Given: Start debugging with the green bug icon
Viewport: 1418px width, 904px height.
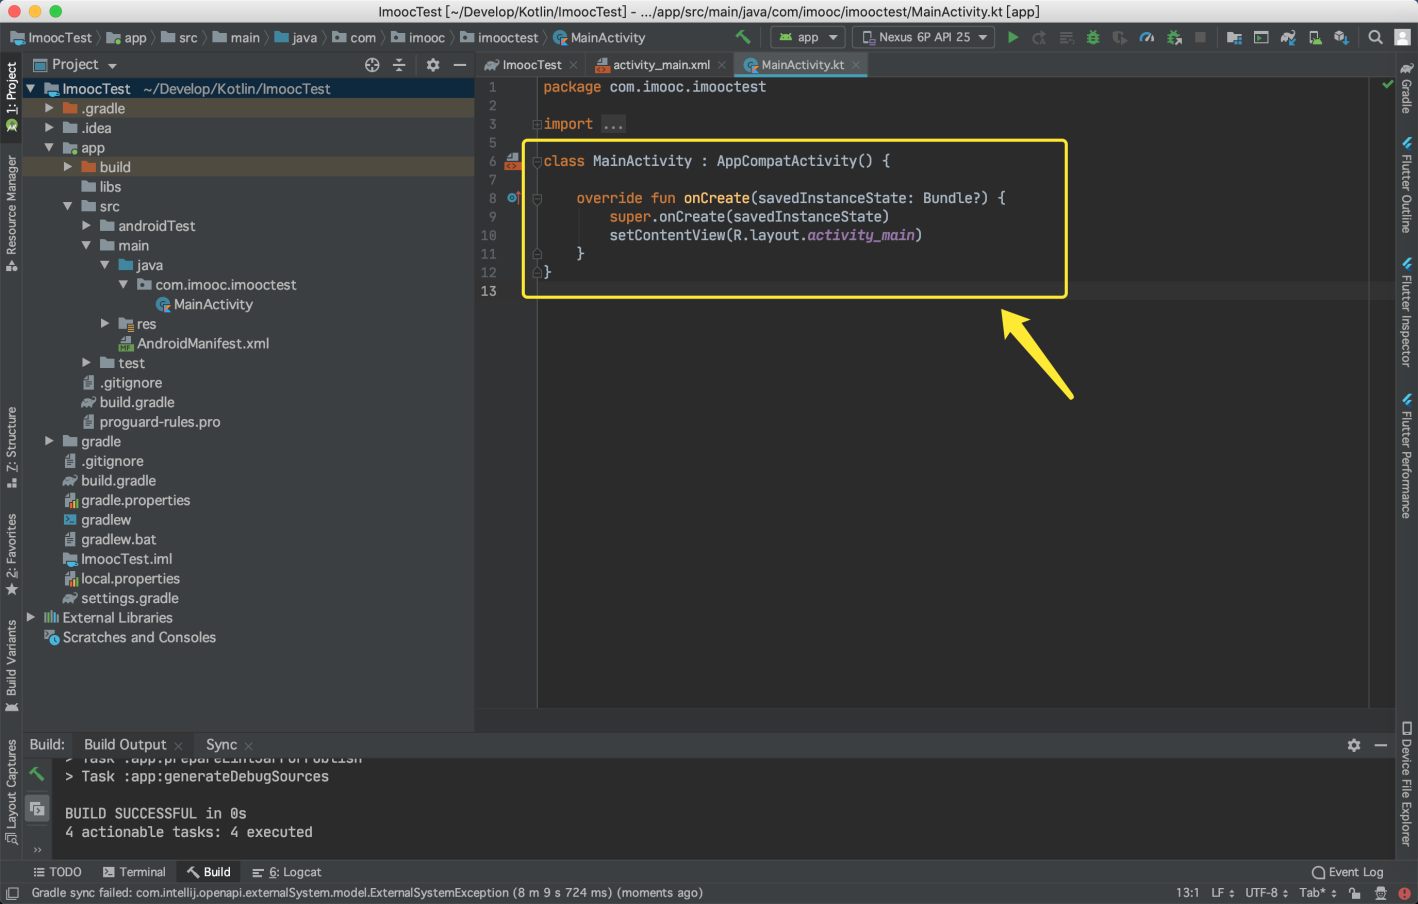Looking at the screenshot, I should click(x=1093, y=37).
